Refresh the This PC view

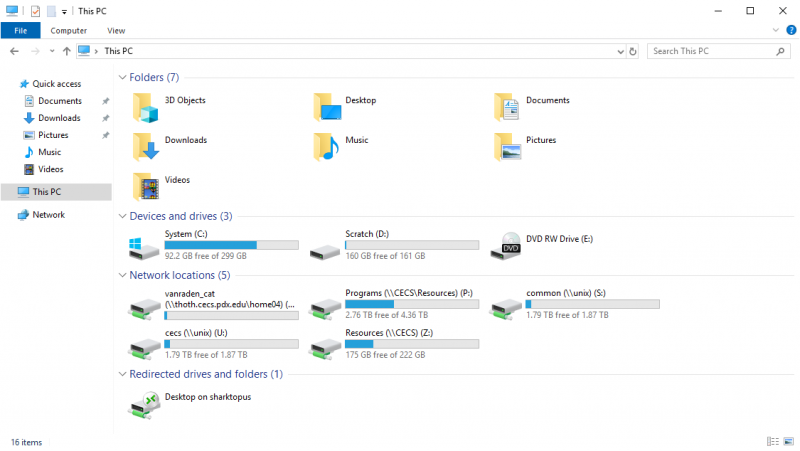coord(633,51)
